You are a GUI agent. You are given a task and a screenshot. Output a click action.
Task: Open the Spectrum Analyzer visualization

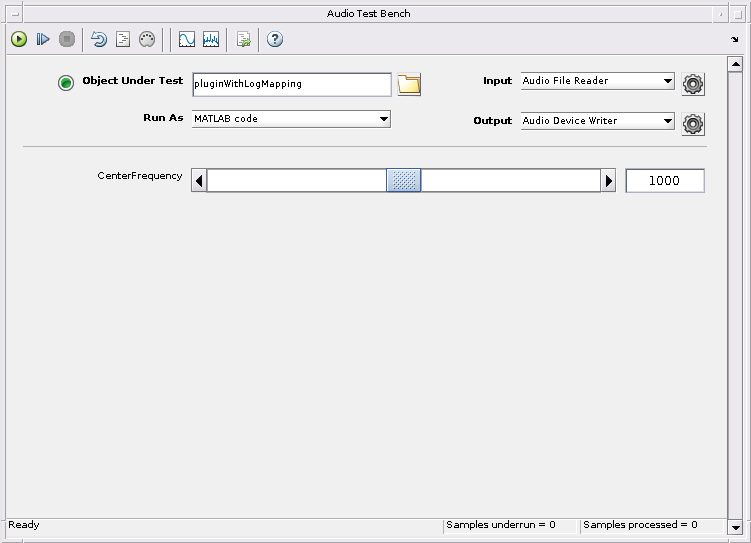211,39
